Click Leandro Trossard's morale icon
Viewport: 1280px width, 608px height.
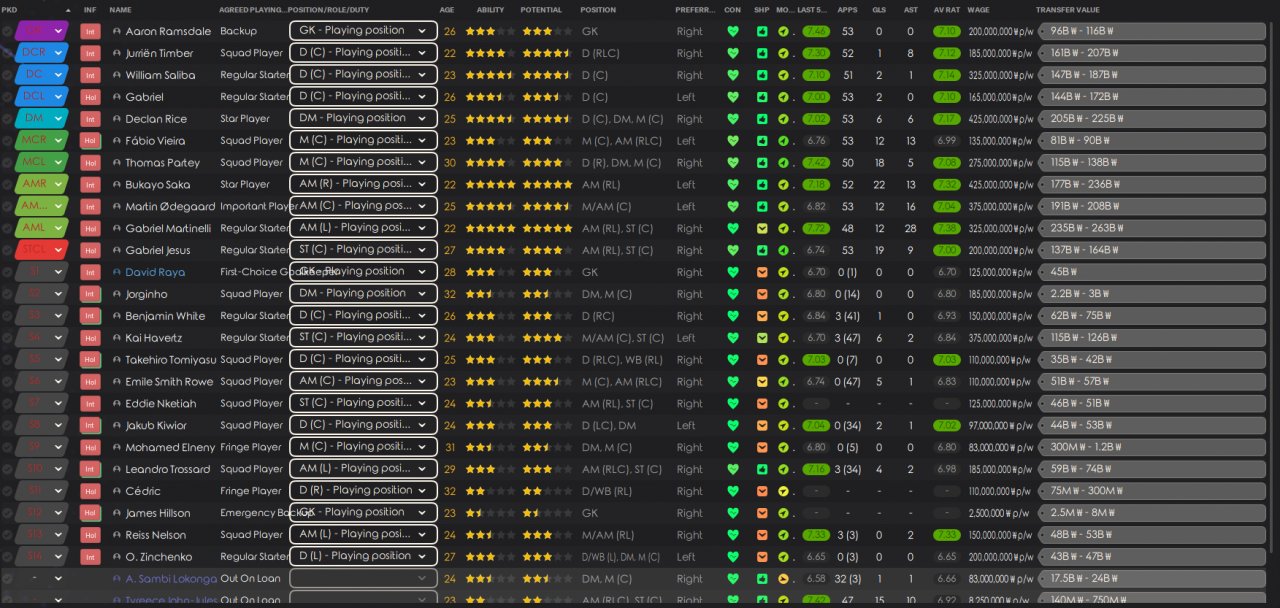(783, 469)
